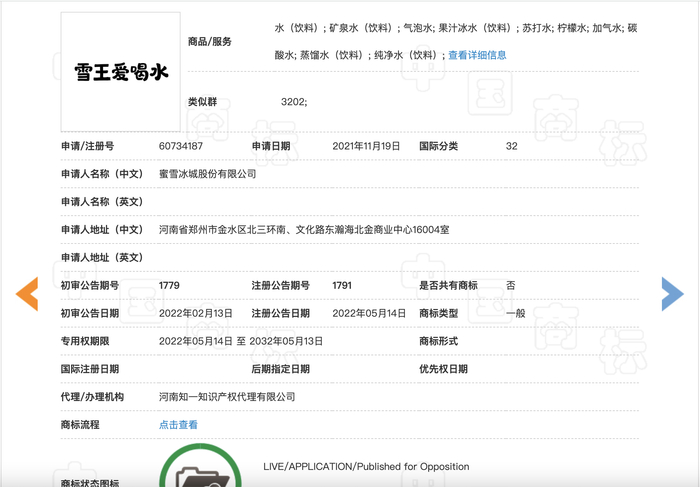700x487 pixels.
Task: Select international class value 32
Action: pos(512,146)
